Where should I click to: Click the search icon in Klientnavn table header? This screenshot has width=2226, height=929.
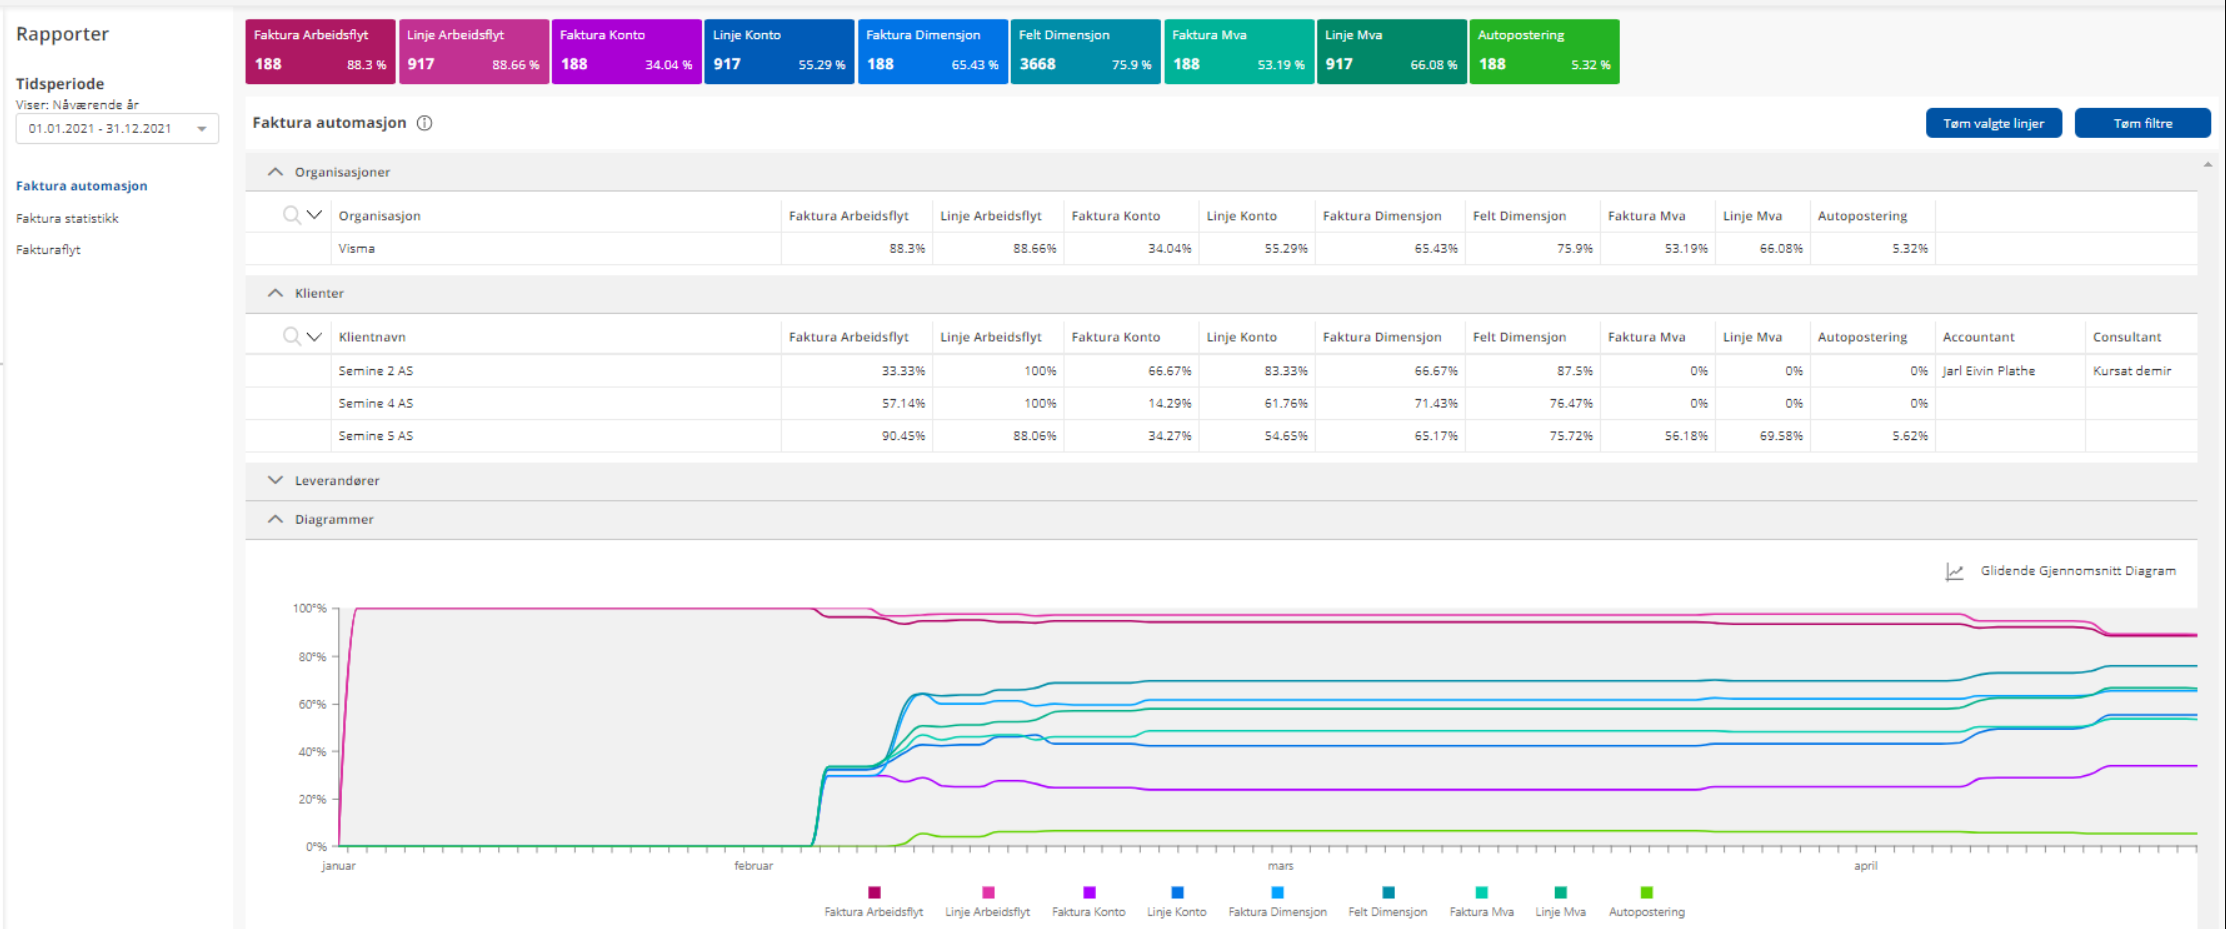[x=291, y=336]
